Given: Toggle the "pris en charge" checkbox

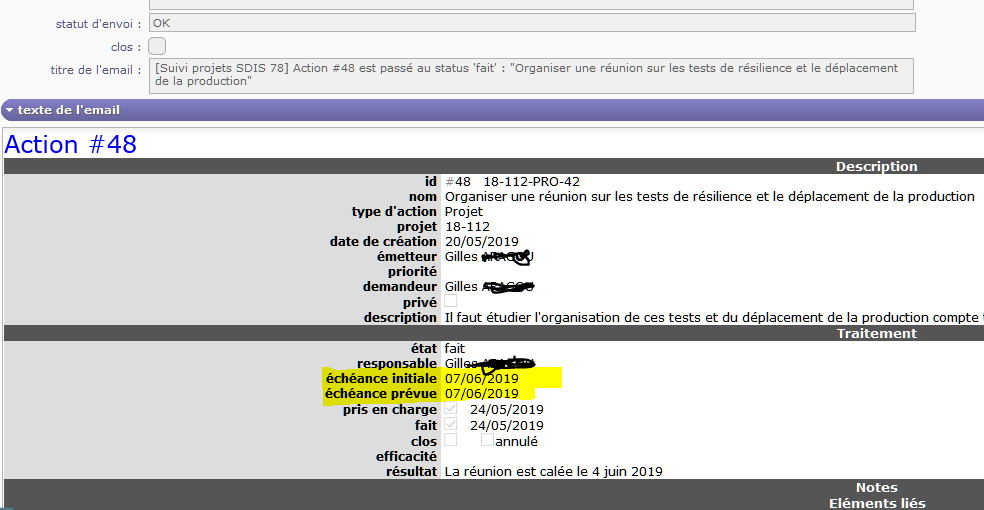Looking at the screenshot, I should 451,409.
